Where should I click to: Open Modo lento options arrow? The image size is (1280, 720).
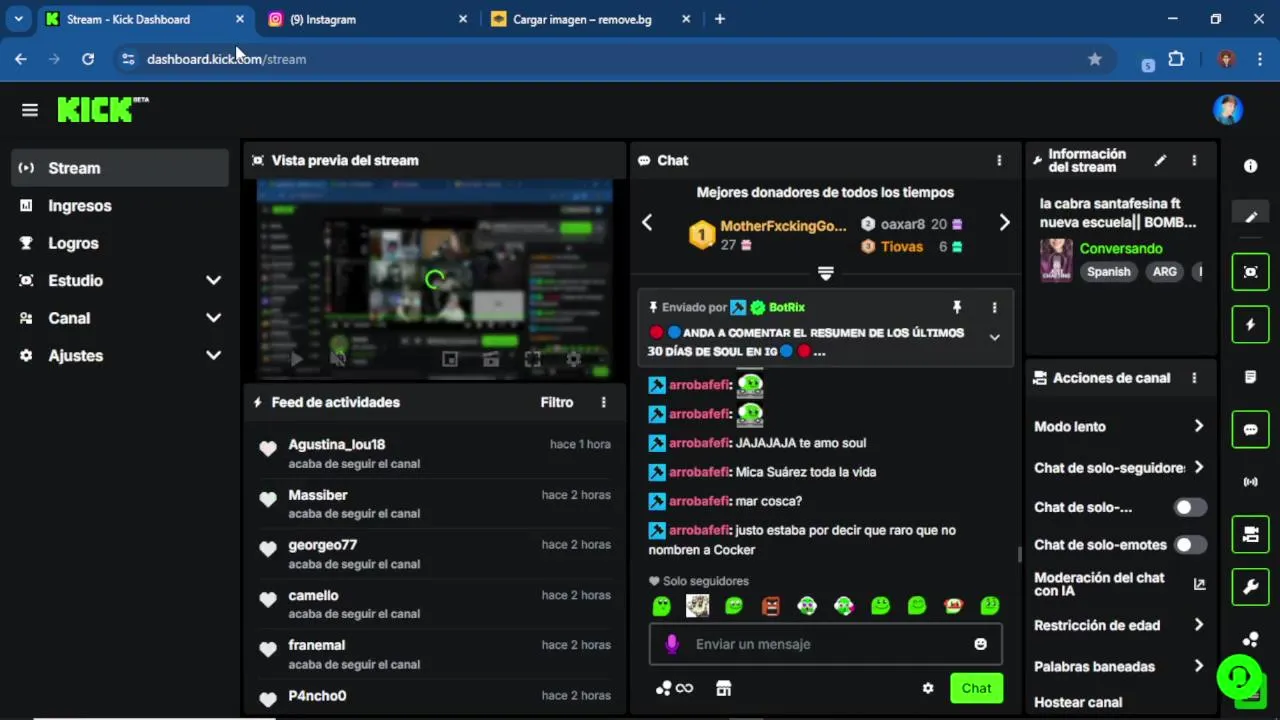coord(1198,426)
